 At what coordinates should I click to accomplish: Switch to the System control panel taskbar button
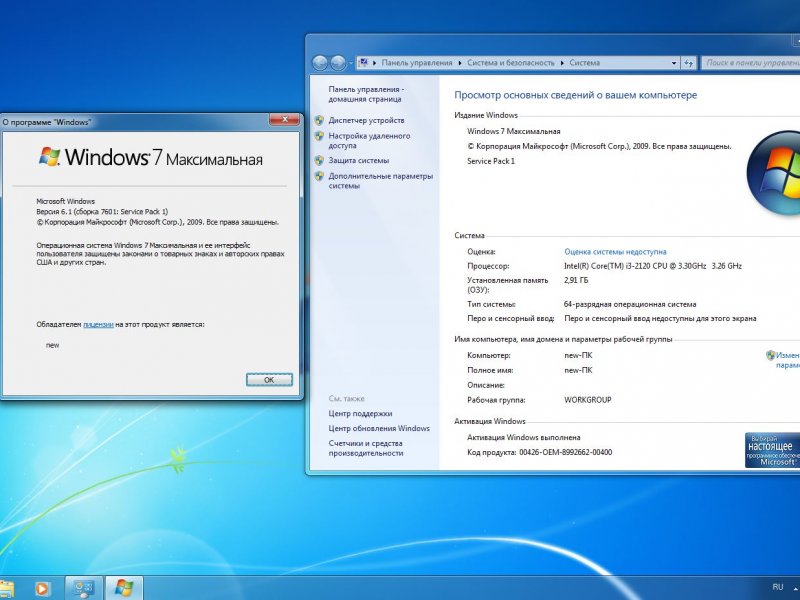click(x=84, y=588)
